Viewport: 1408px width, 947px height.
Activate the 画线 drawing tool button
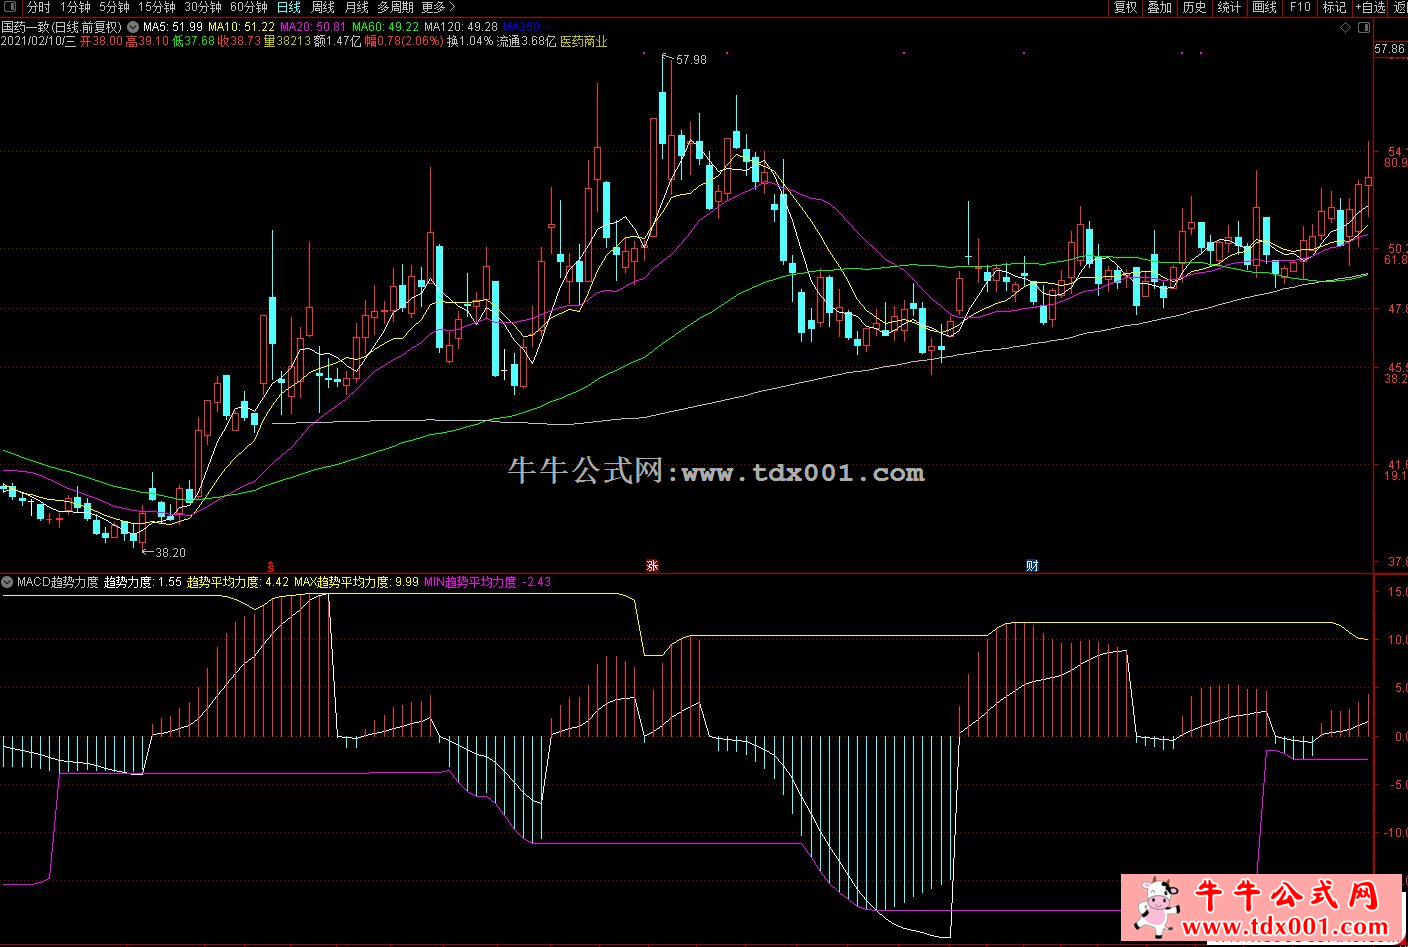tap(1265, 7)
